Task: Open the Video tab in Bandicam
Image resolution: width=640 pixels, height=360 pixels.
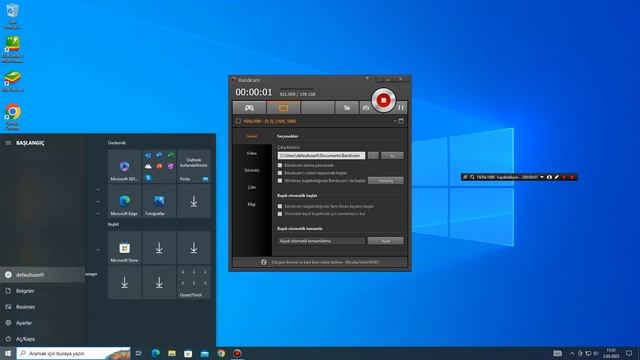Action: pos(252,153)
